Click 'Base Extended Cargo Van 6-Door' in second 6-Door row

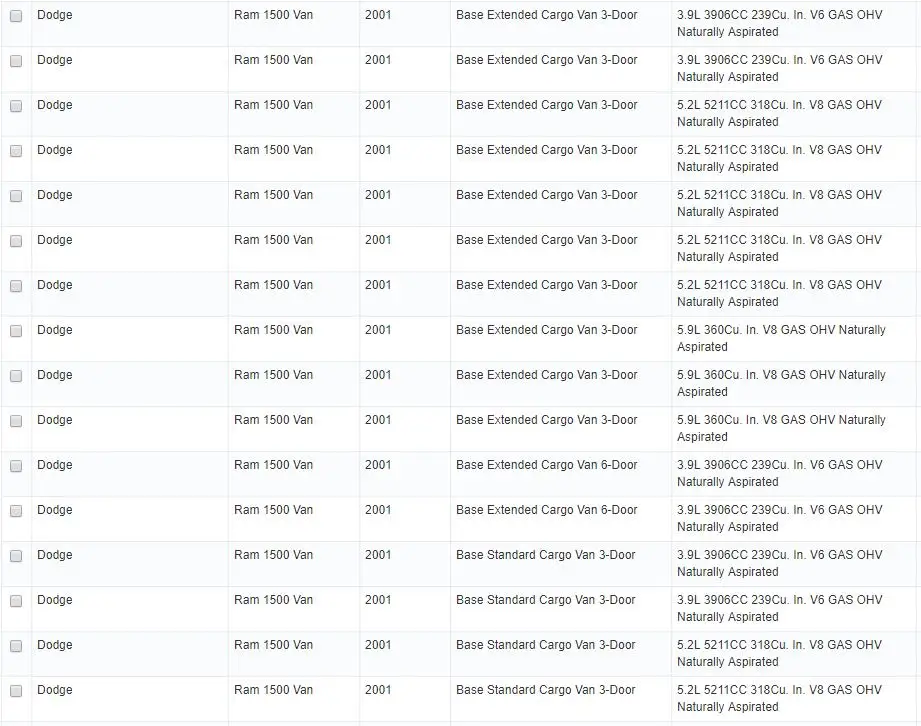[x=546, y=510]
